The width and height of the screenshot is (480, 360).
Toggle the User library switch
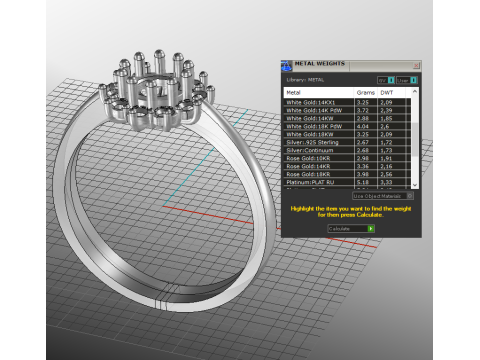point(407,80)
